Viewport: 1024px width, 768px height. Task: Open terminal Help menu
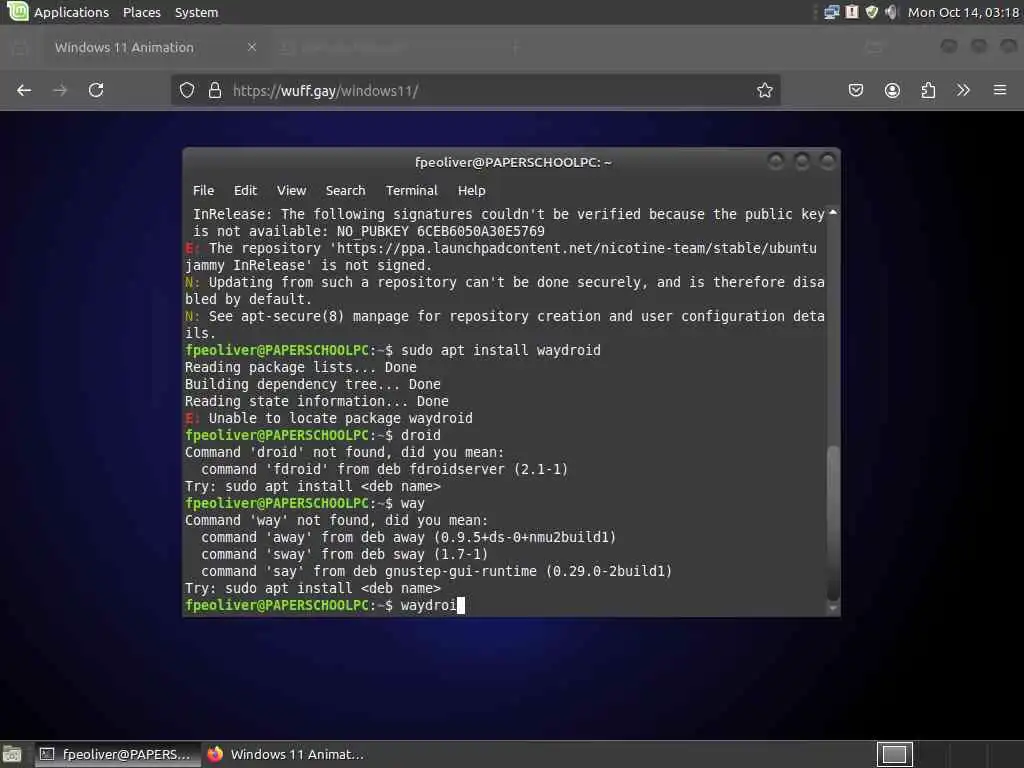tap(472, 191)
